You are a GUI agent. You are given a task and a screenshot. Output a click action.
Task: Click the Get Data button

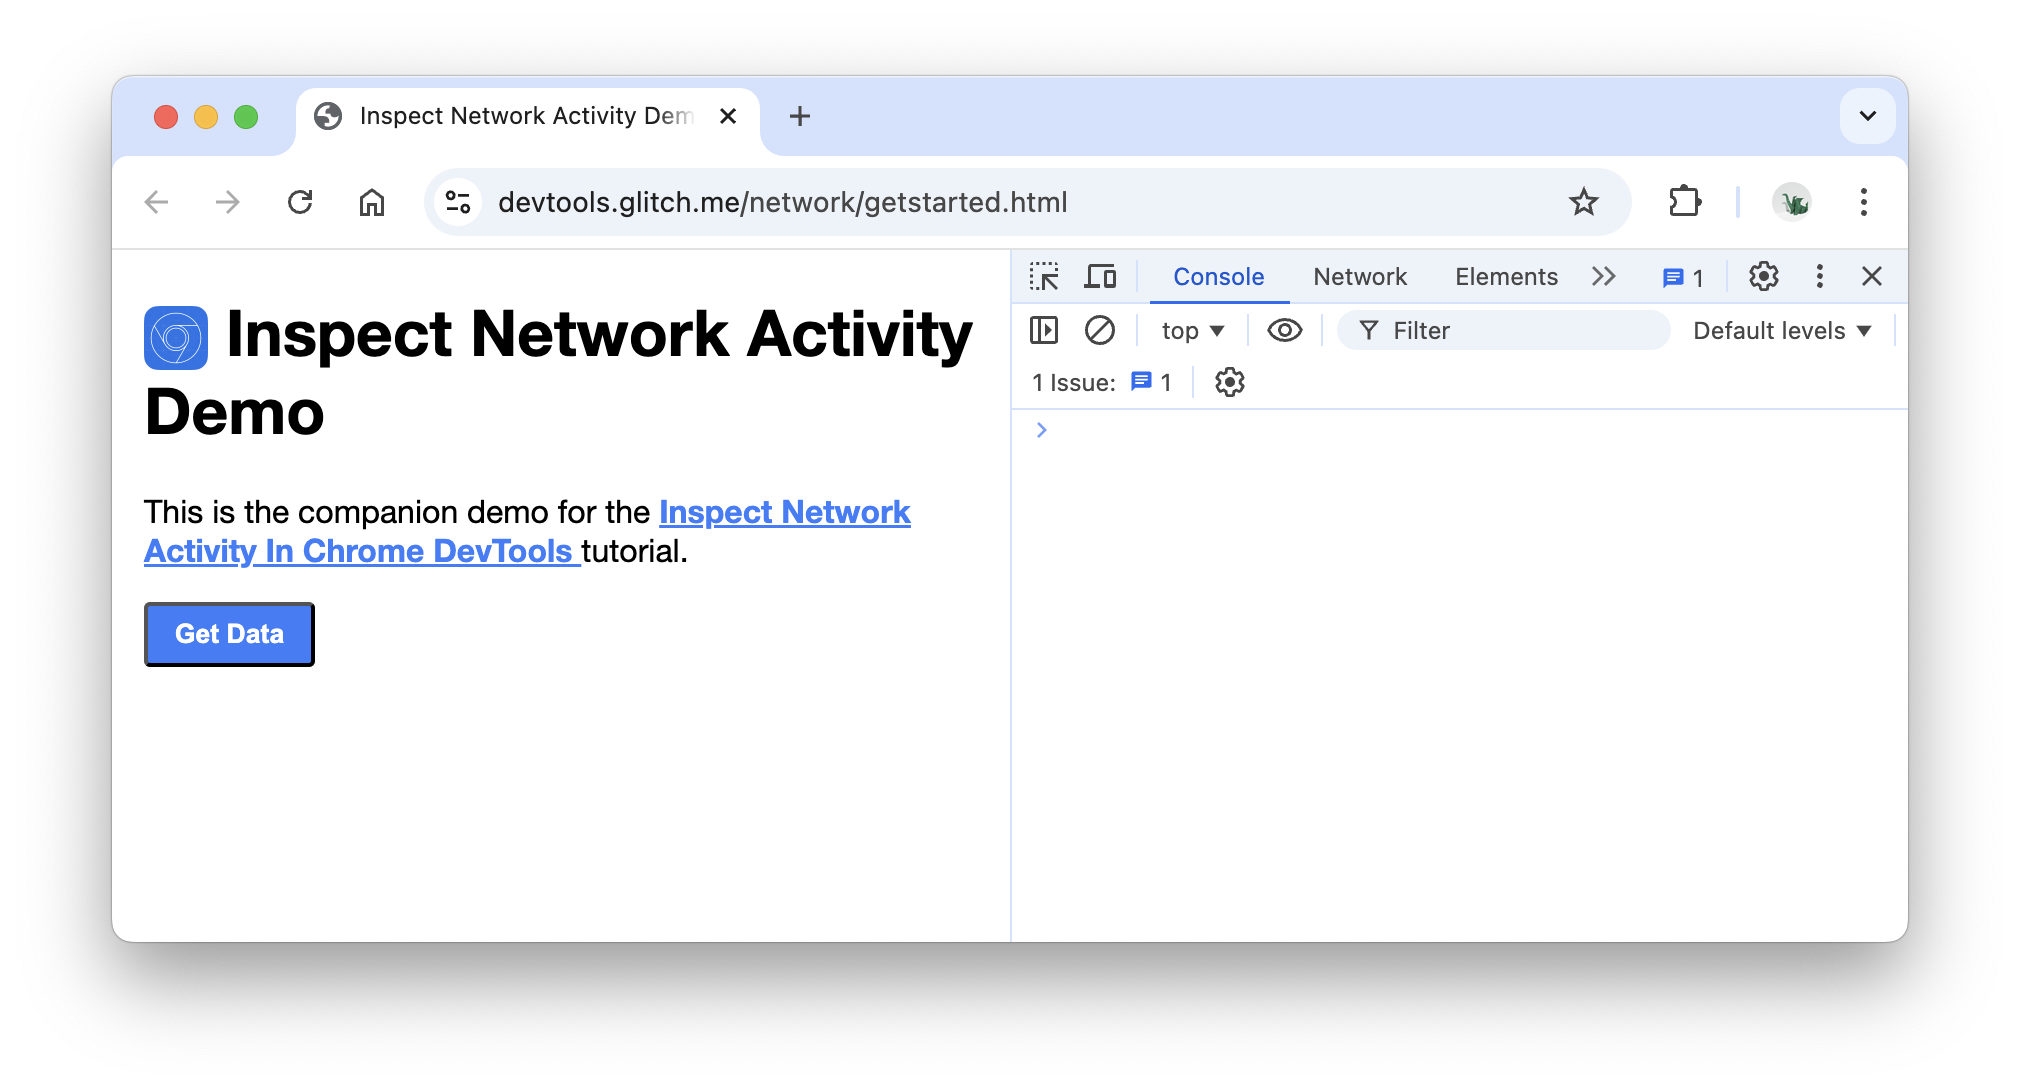(x=228, y=634)
